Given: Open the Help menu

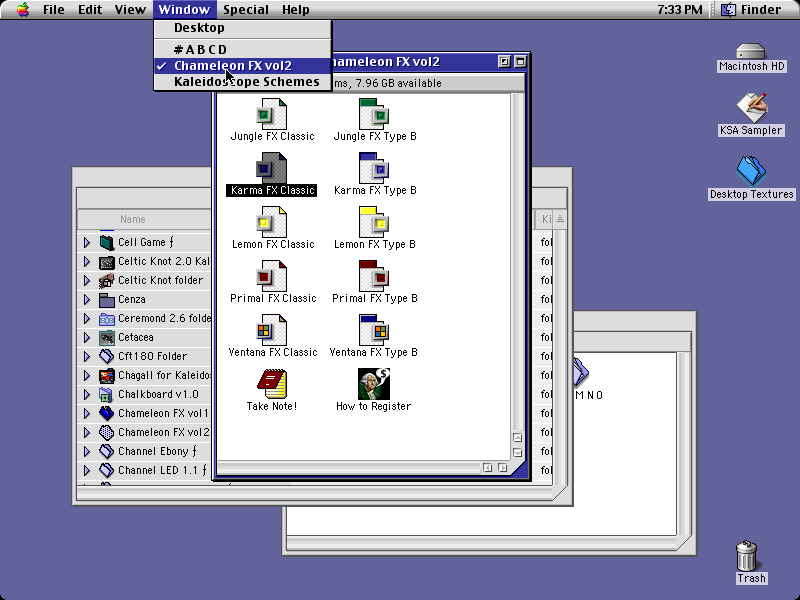Looking at the screenshot, I should [295, 10].
